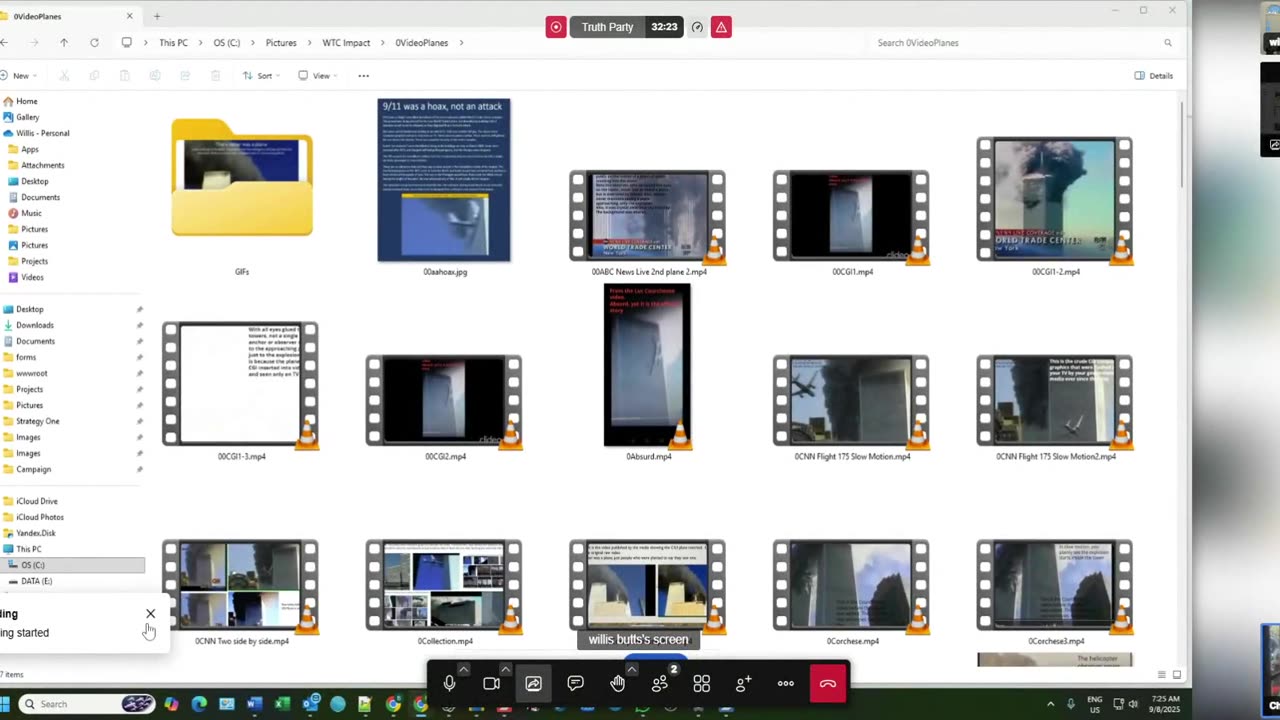1280x720 pixels.
Task: Raise hand in the meeting
Action: [618, 684]
